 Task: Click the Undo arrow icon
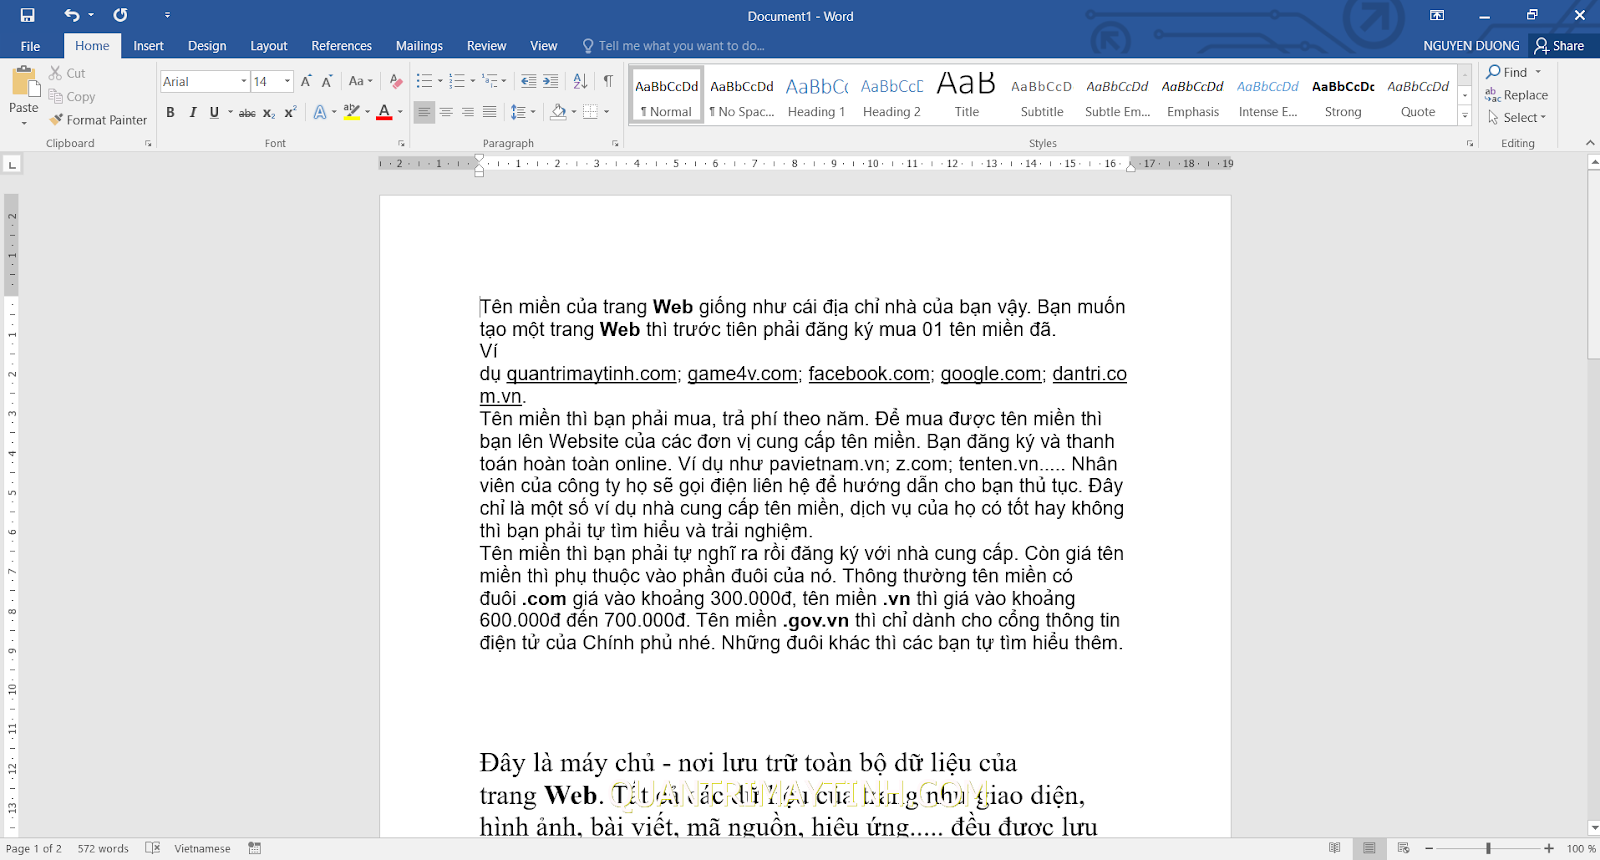point(71,15)
